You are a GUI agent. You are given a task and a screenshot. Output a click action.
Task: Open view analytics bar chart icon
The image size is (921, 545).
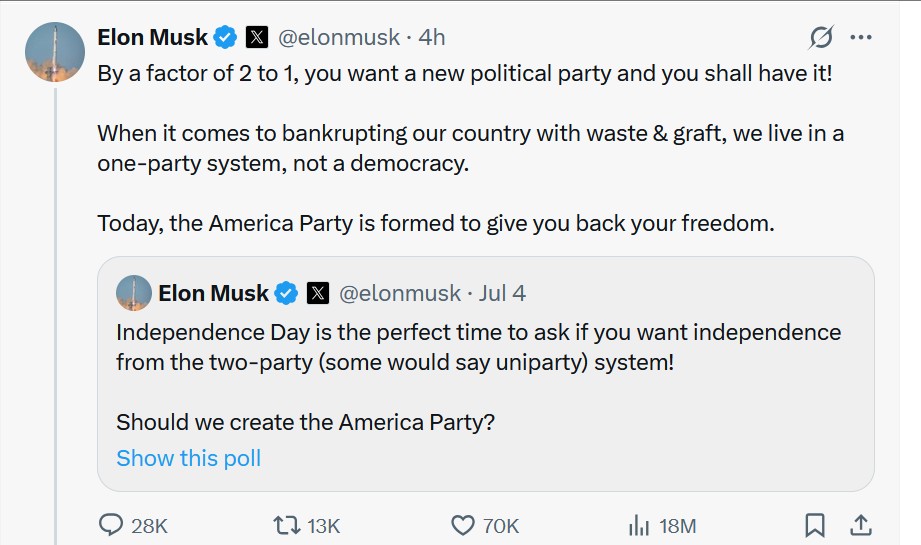tap(638, 525)
